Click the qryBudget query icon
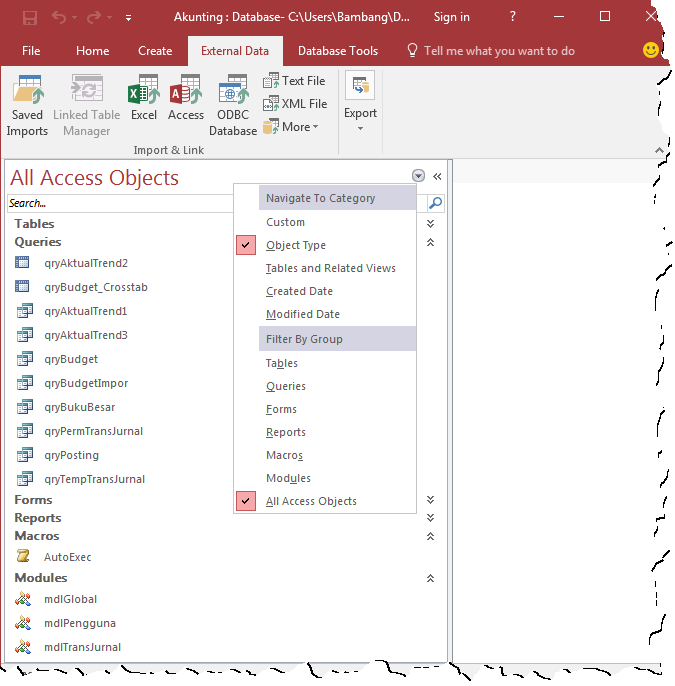675x686 pixels. (24, 359)
